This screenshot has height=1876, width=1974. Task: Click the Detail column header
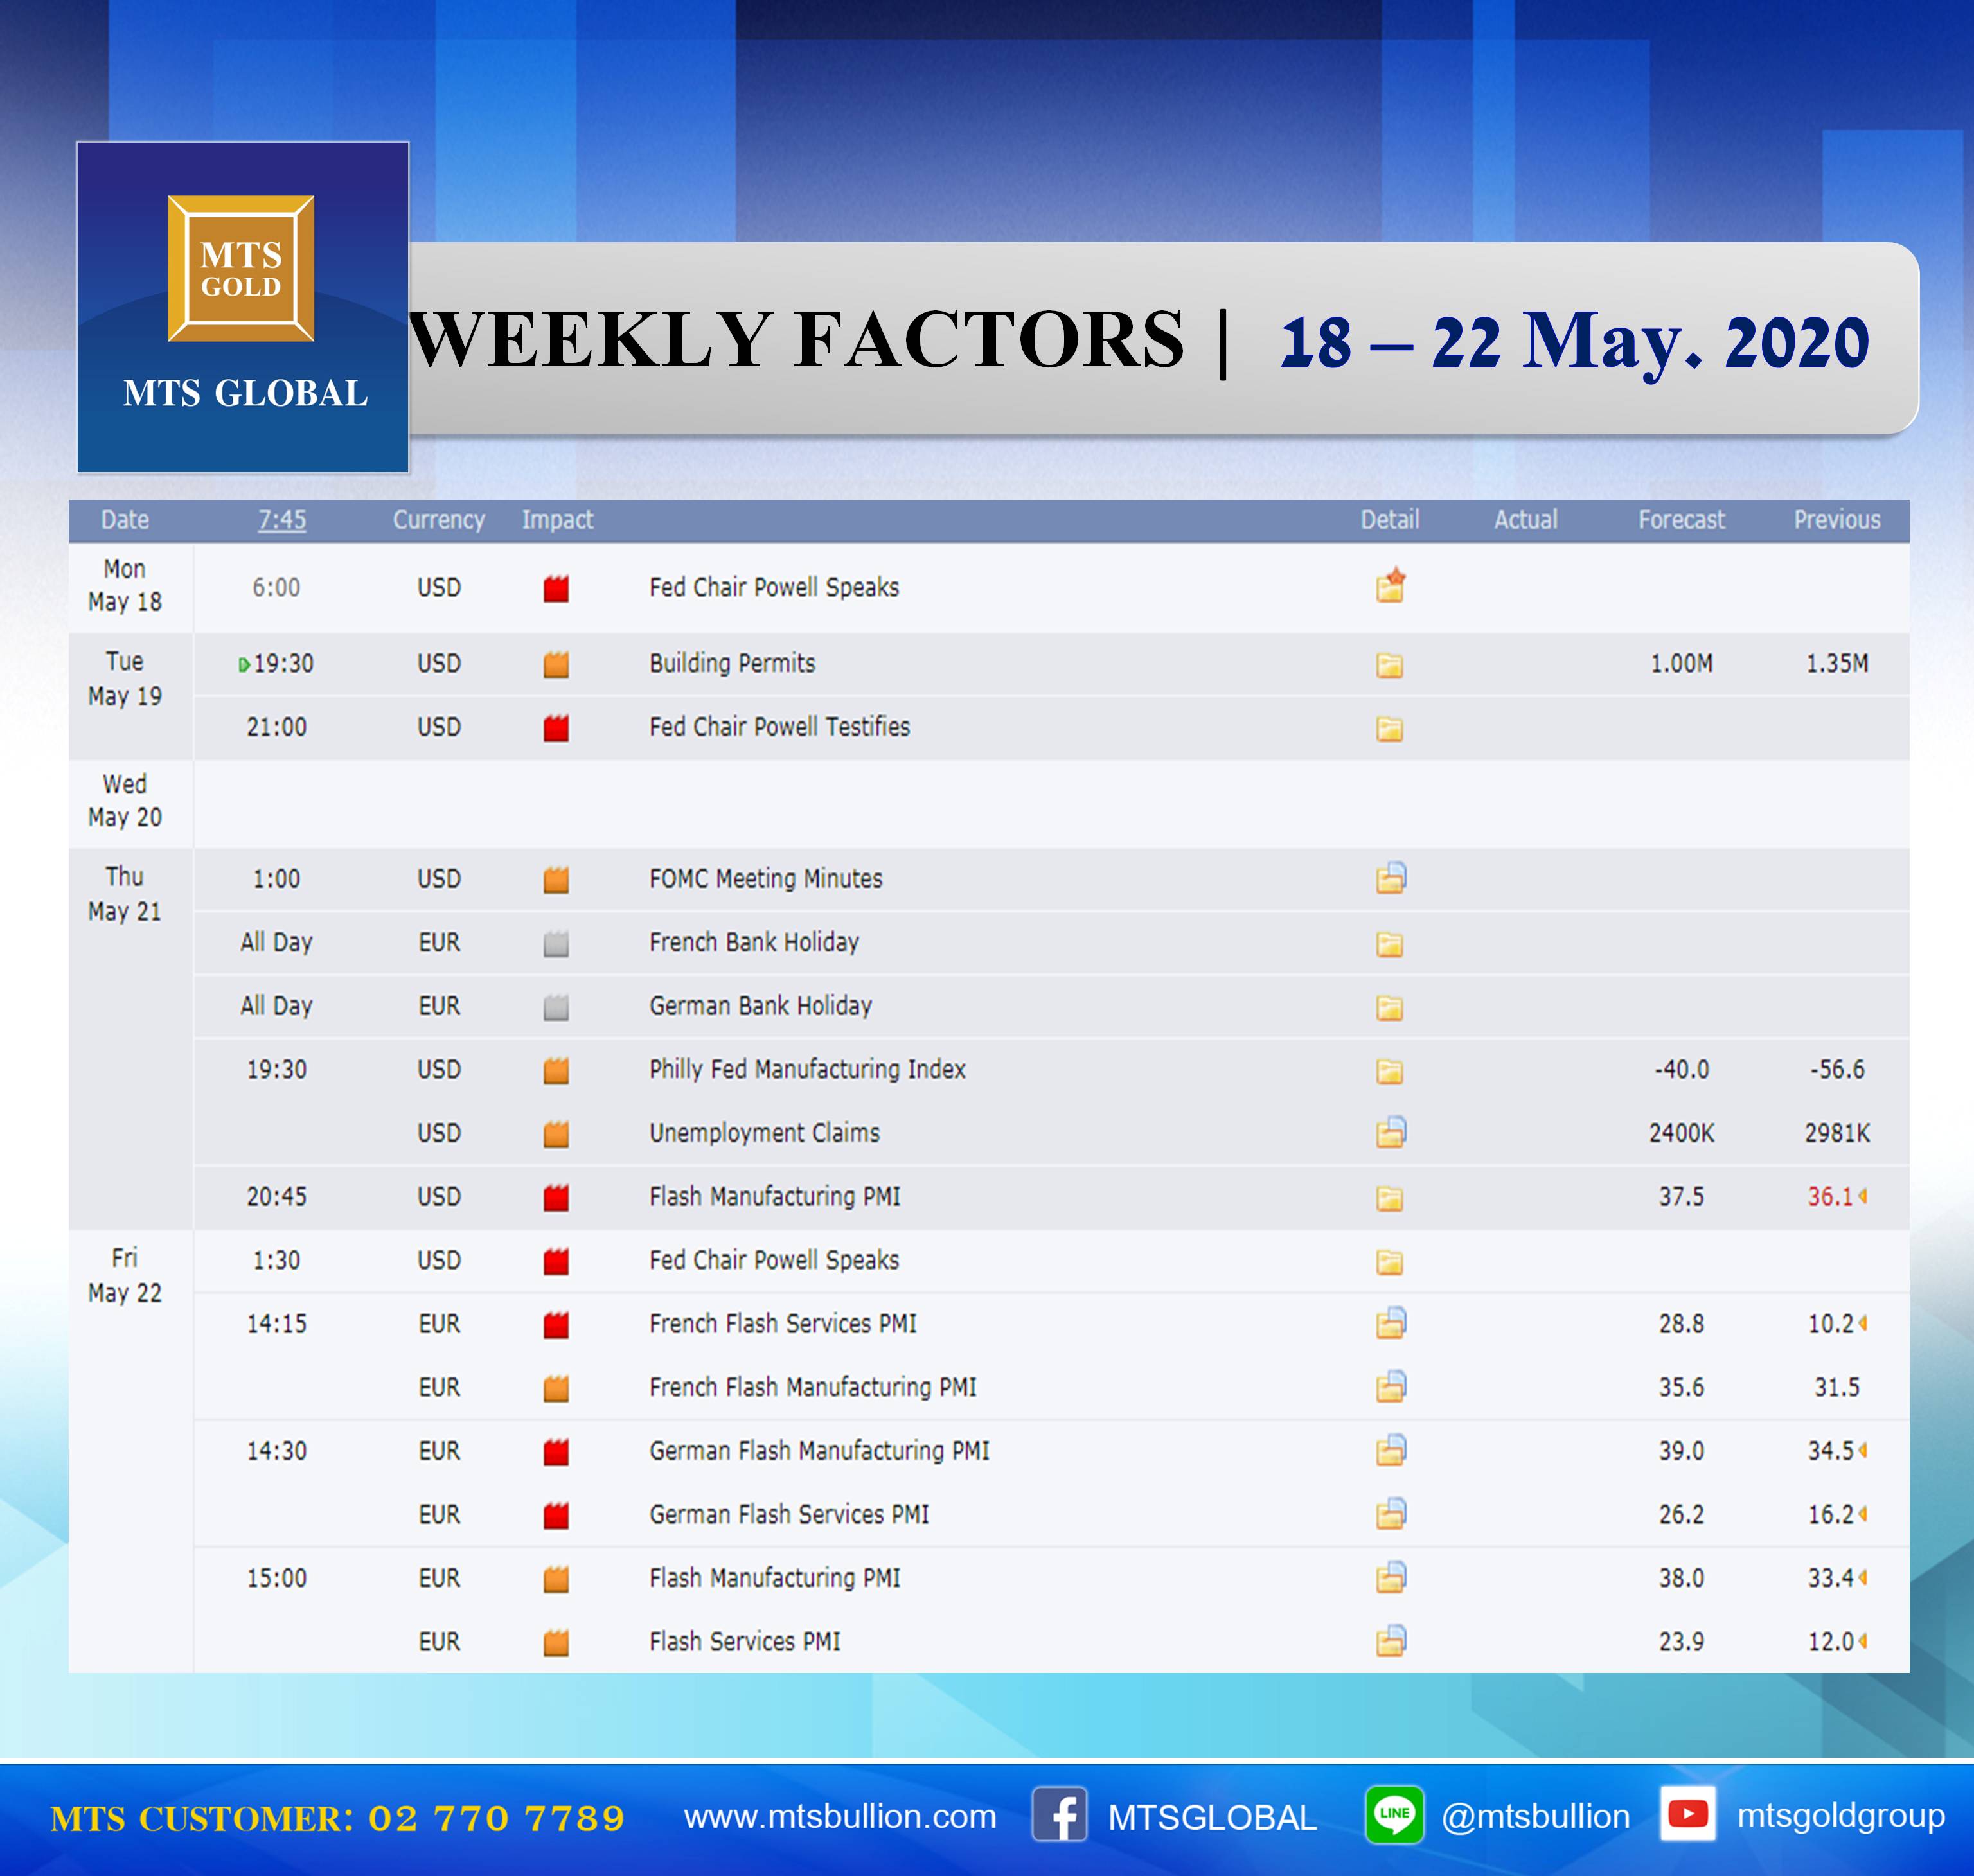(x=1389, y=520)
